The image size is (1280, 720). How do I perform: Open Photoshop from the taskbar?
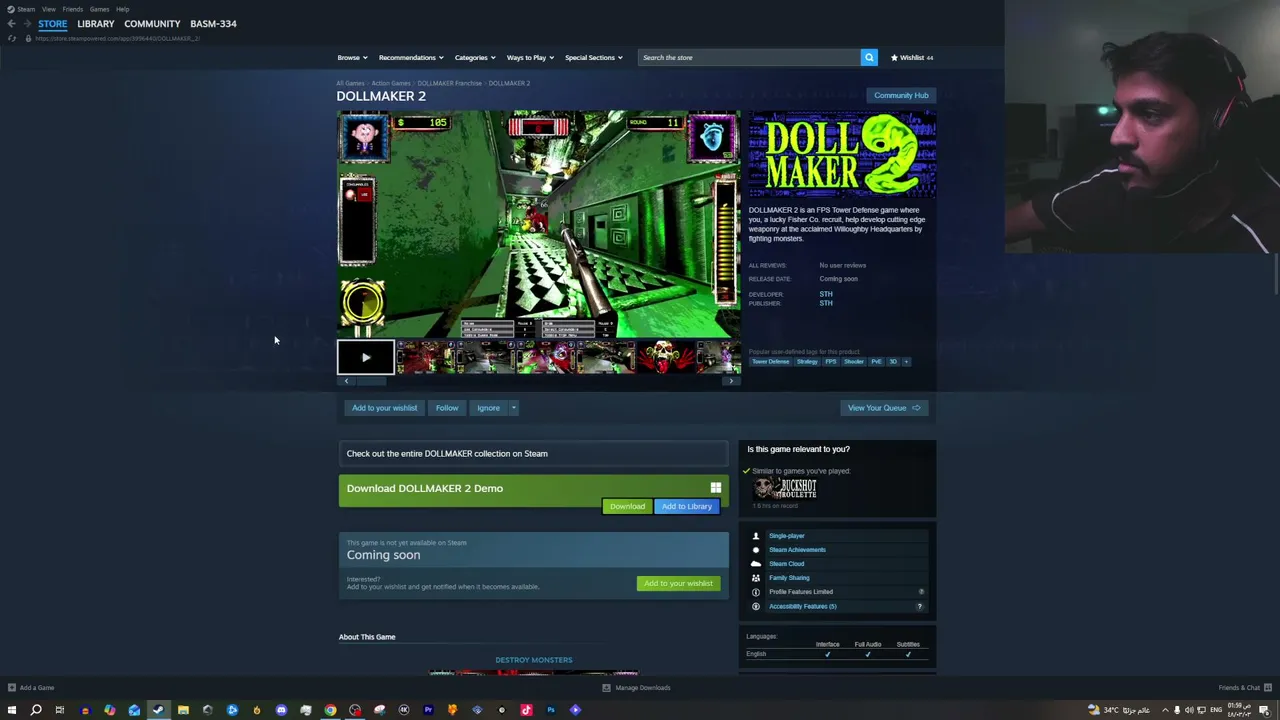550,710
